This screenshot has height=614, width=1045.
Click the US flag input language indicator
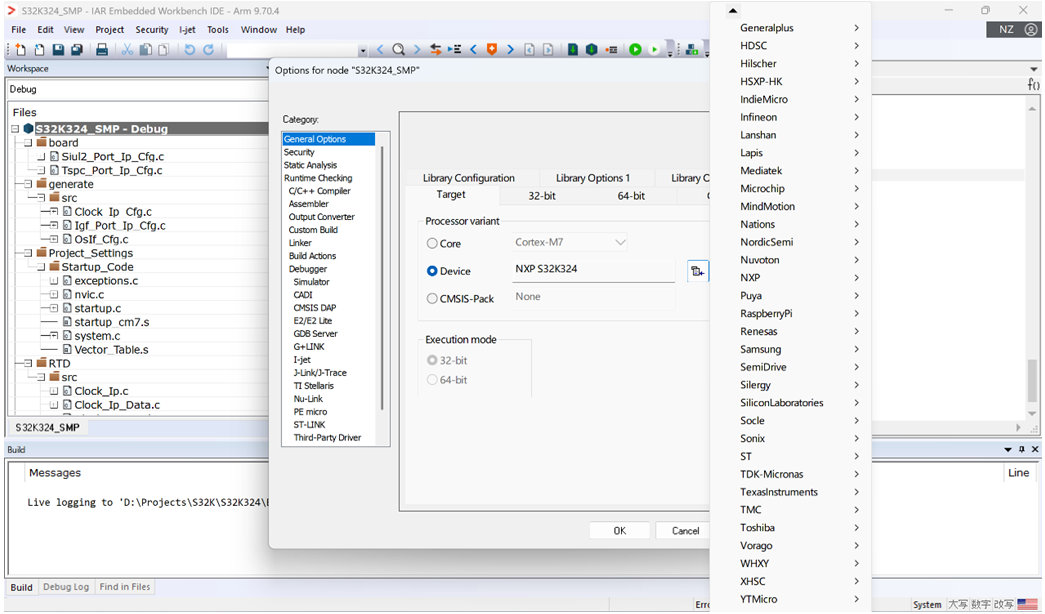pos(1027,604)
